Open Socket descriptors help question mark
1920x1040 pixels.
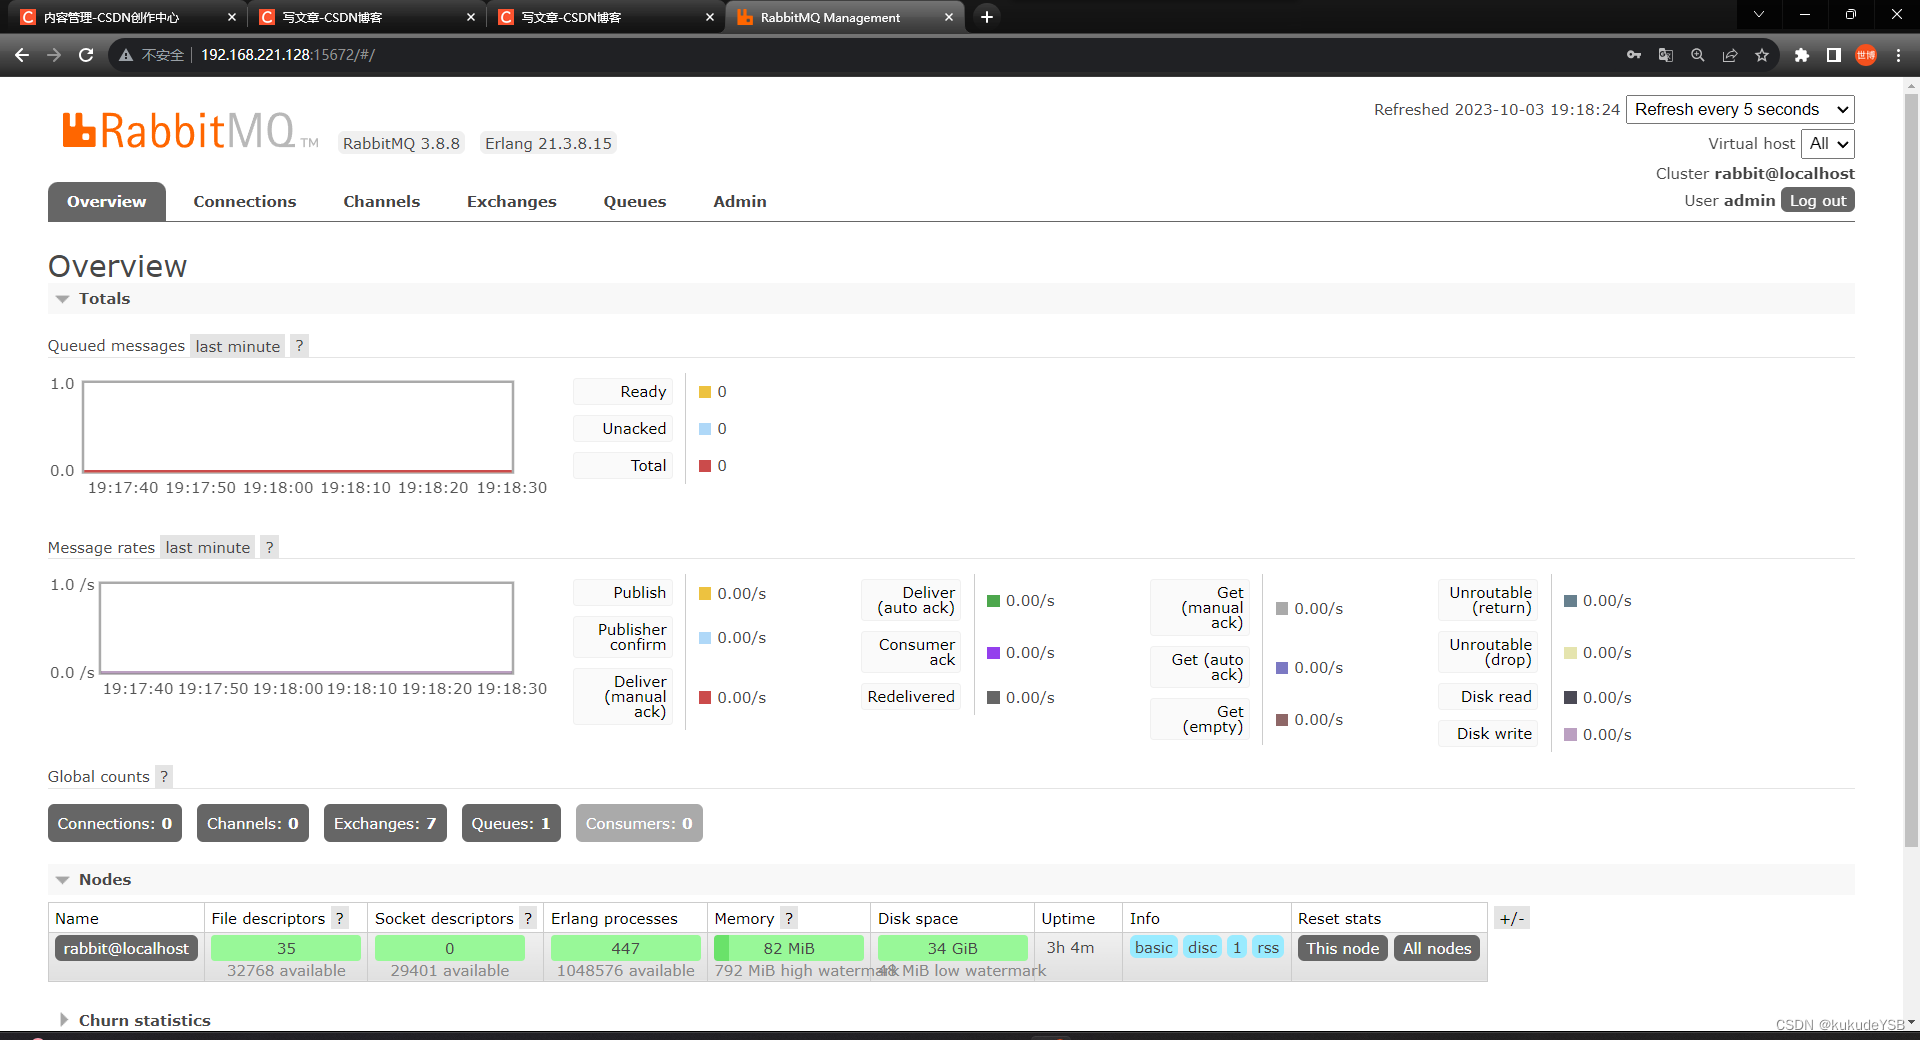pyautogui.click(x=528, y=918)
